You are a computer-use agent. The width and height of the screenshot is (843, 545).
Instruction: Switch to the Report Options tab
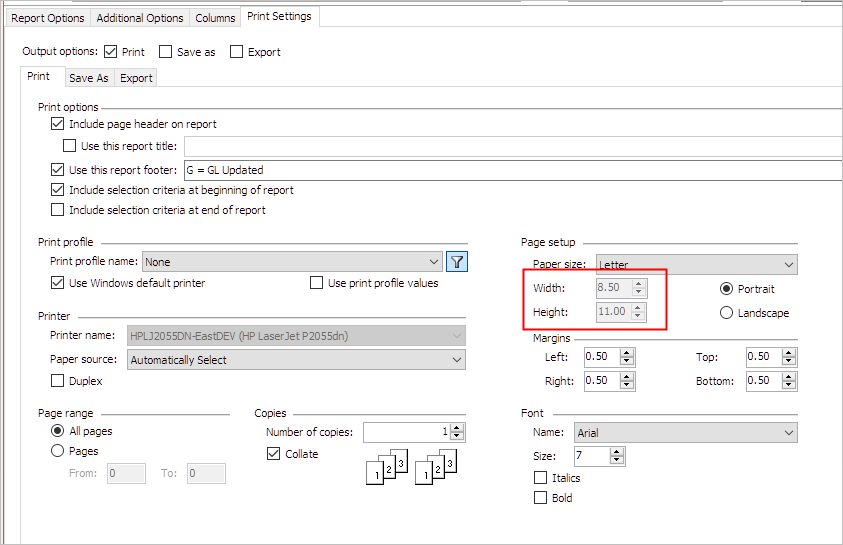[47, 18]
